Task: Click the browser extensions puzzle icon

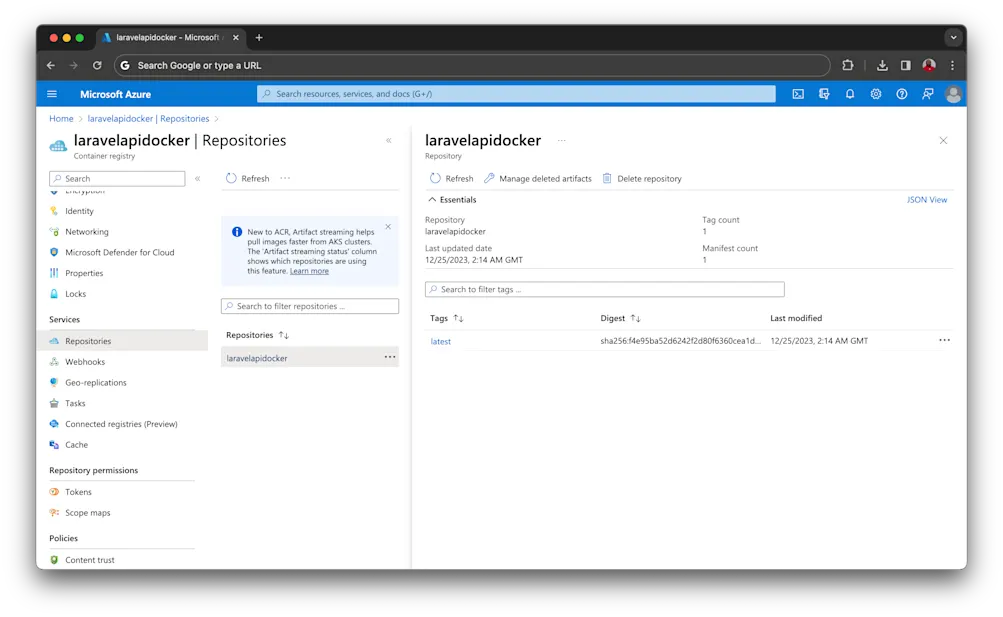Action: click(848, 65)
